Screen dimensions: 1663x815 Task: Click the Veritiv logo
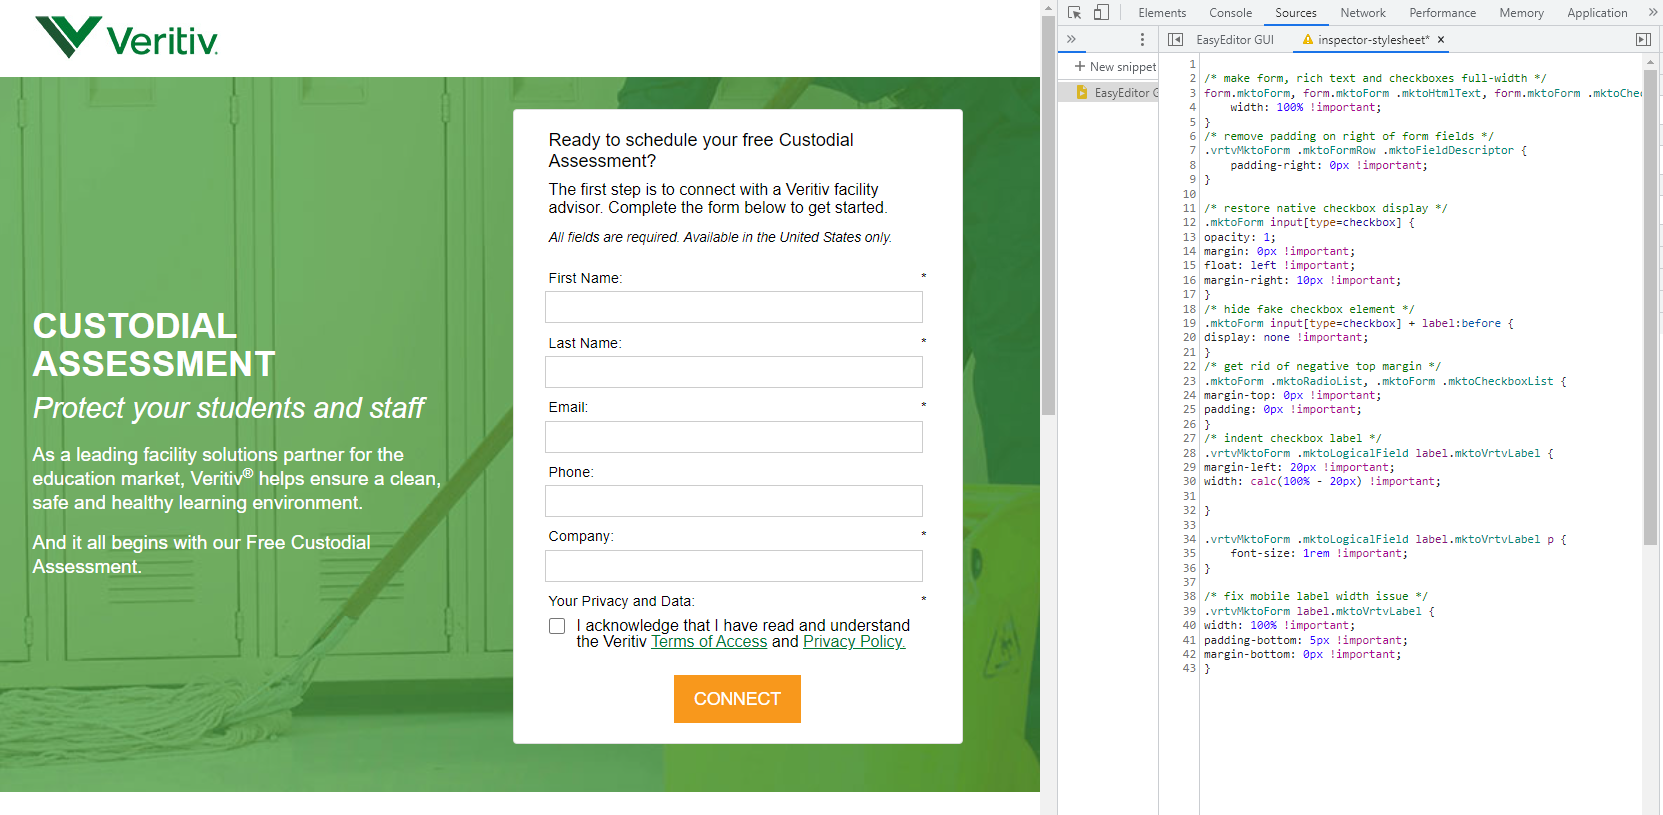(127, 37)
